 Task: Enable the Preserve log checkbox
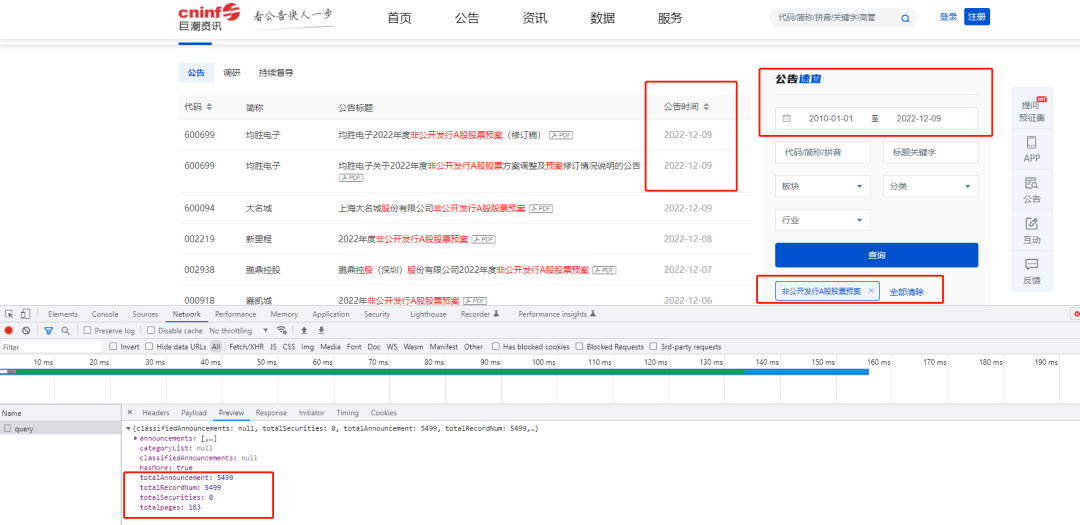88,330
